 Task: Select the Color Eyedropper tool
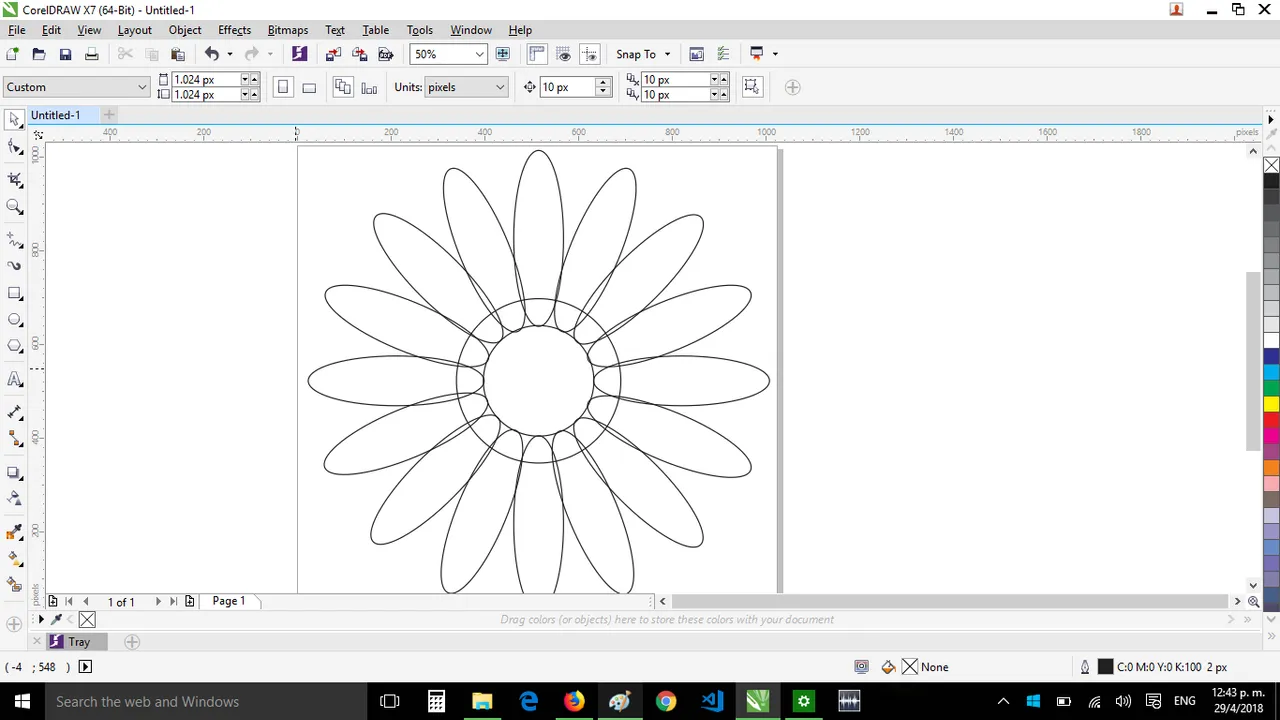14,531
